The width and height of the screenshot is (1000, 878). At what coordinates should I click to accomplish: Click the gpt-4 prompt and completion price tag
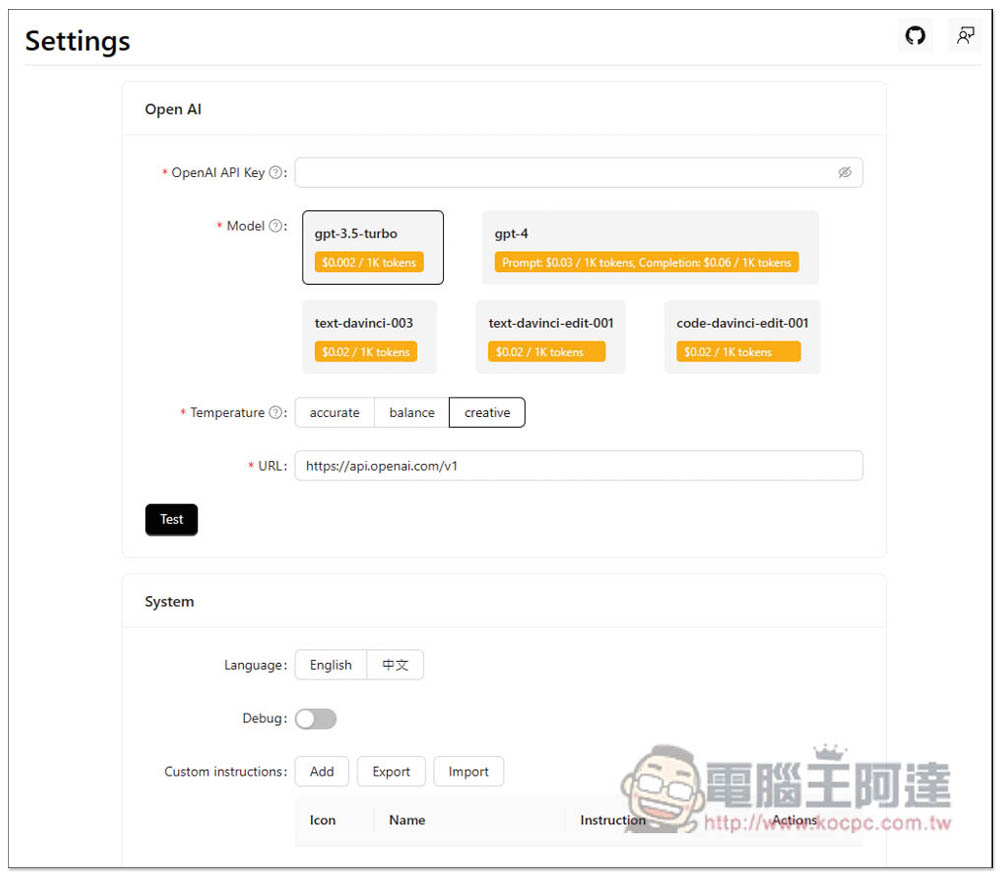(x=647, y=262)
